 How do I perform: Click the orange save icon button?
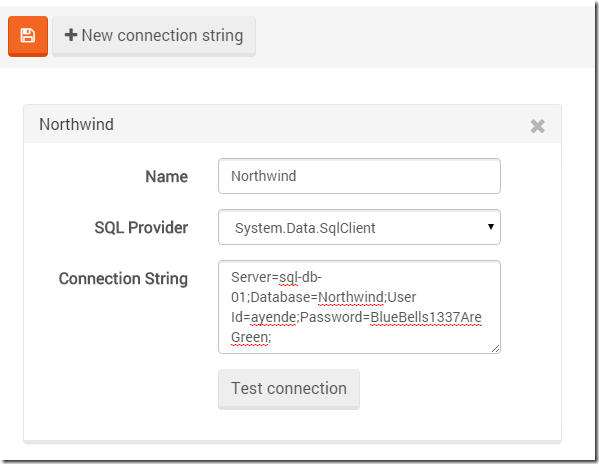[x=28, y=36]
